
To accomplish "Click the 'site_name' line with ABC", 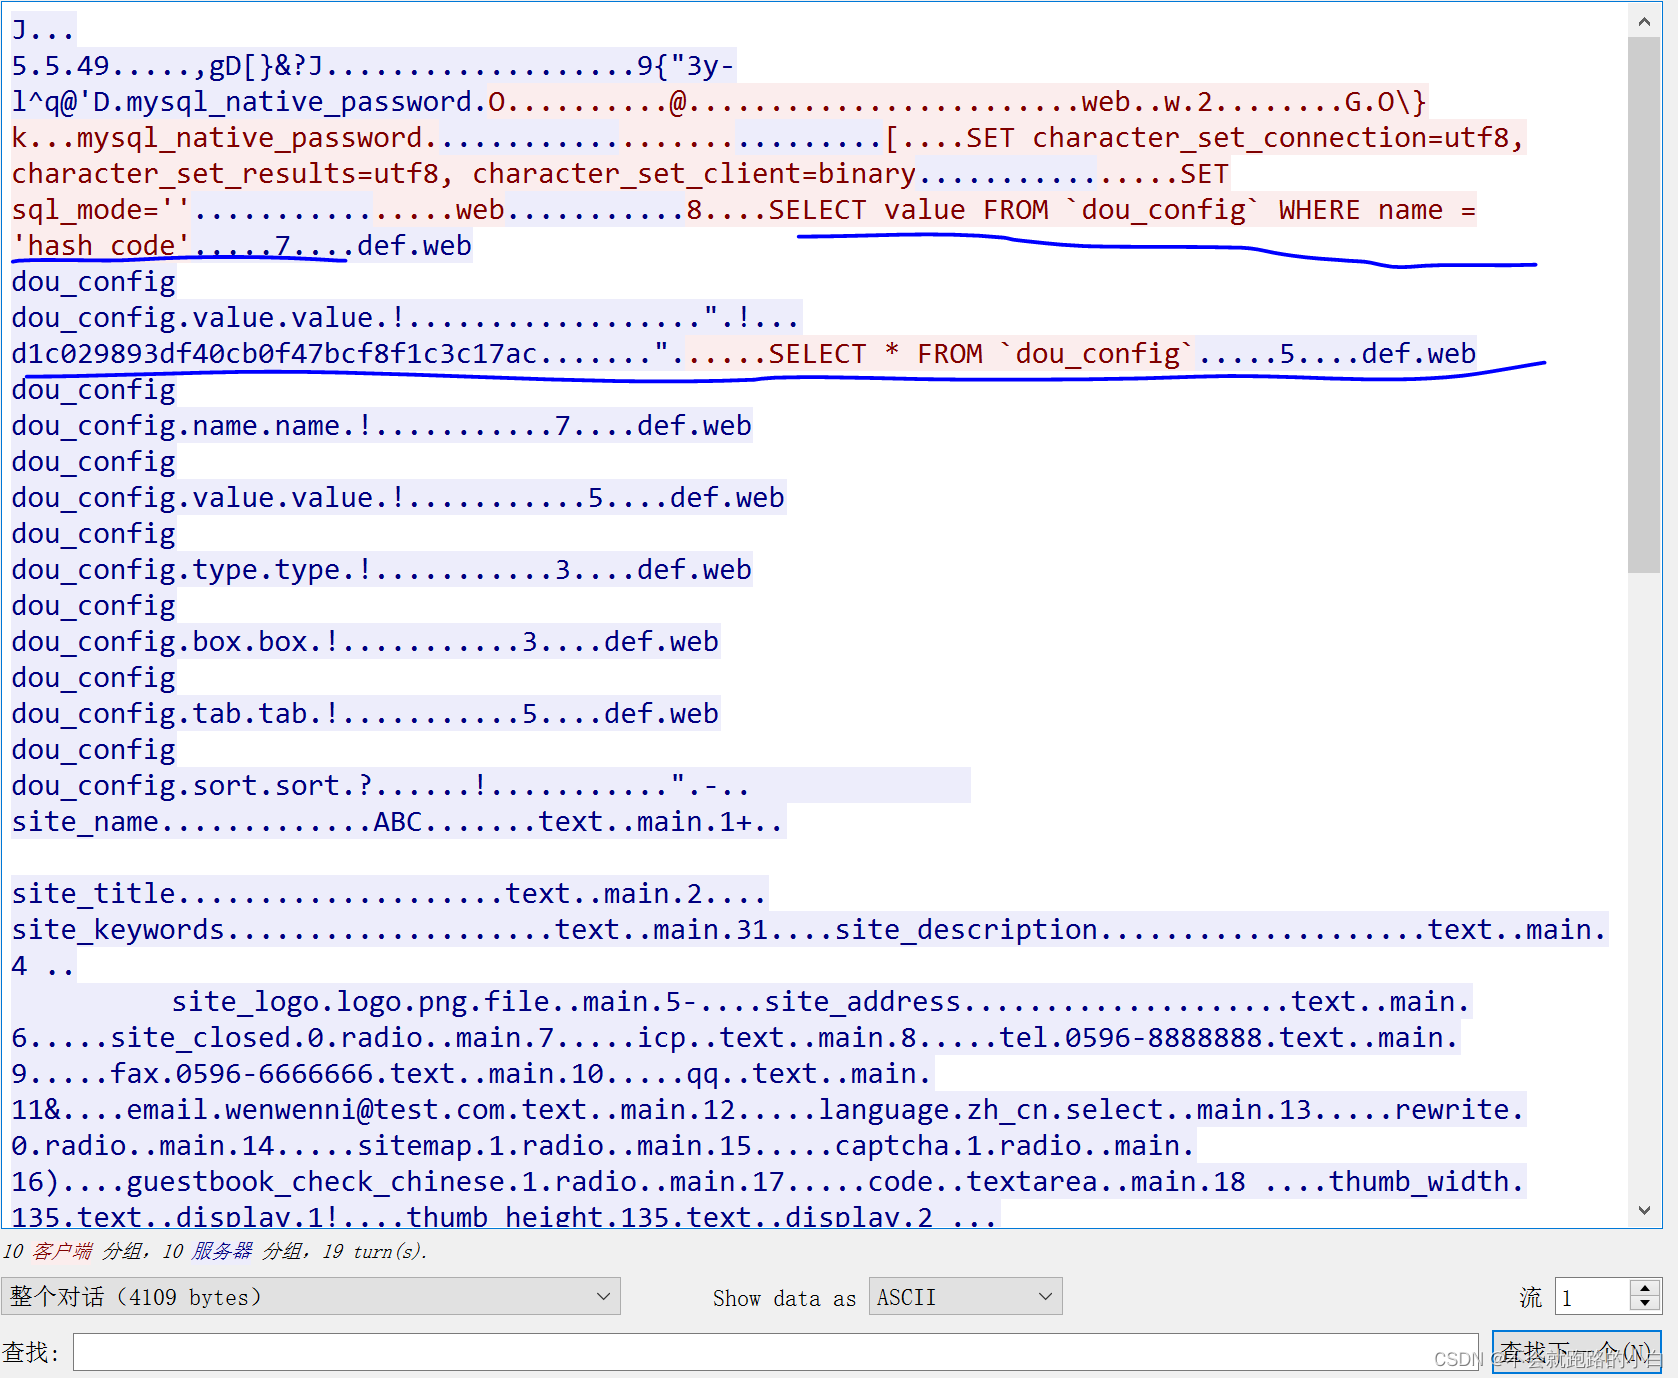I will coord(398,822).
